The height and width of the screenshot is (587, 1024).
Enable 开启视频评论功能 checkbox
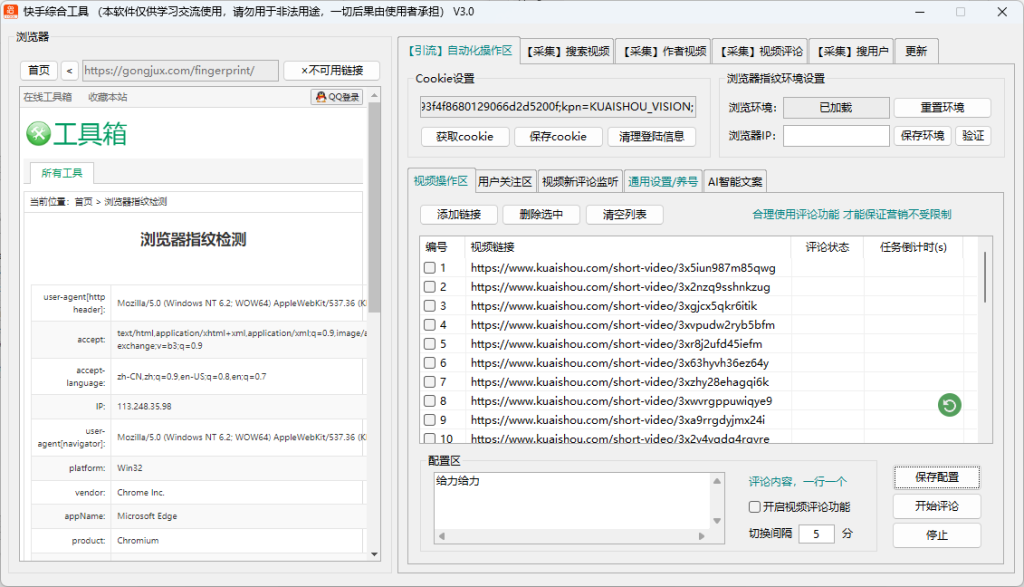pos(755,507)
